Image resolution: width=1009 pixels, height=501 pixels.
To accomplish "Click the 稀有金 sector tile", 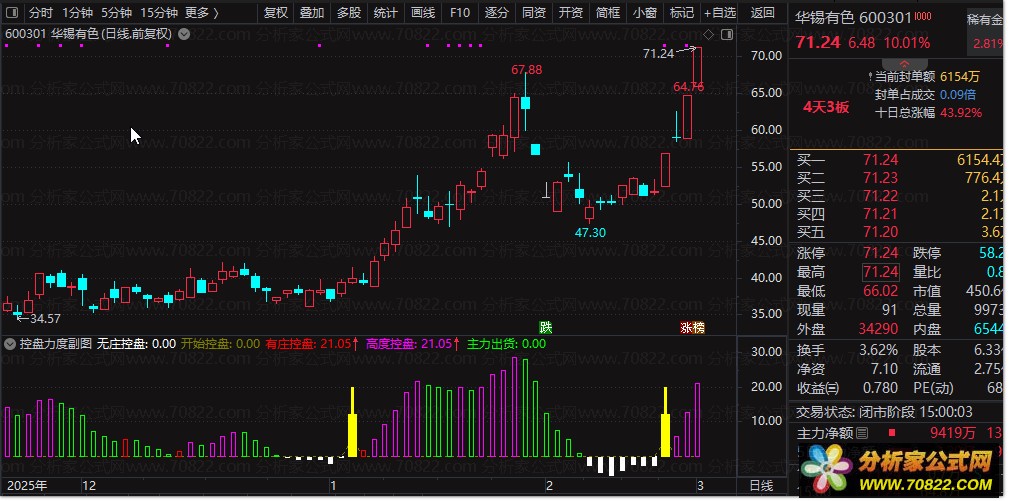I will point(985,31).
